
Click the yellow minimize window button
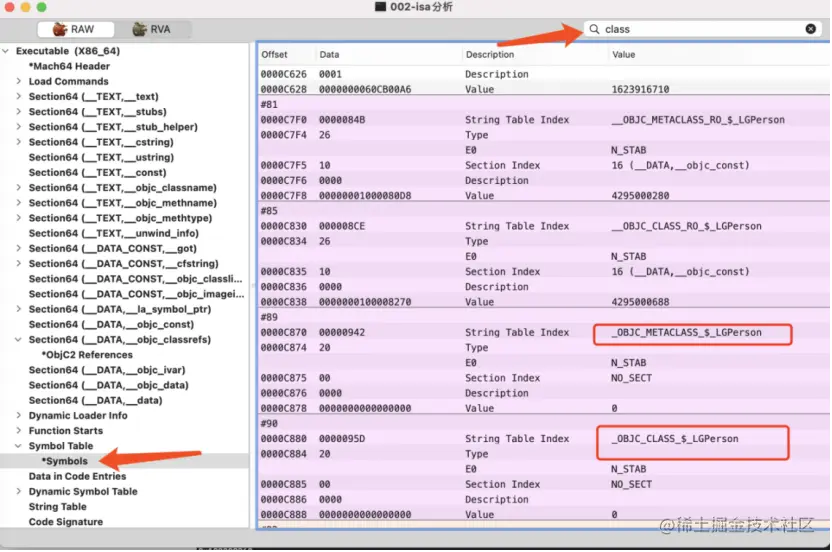click(25, 7)
